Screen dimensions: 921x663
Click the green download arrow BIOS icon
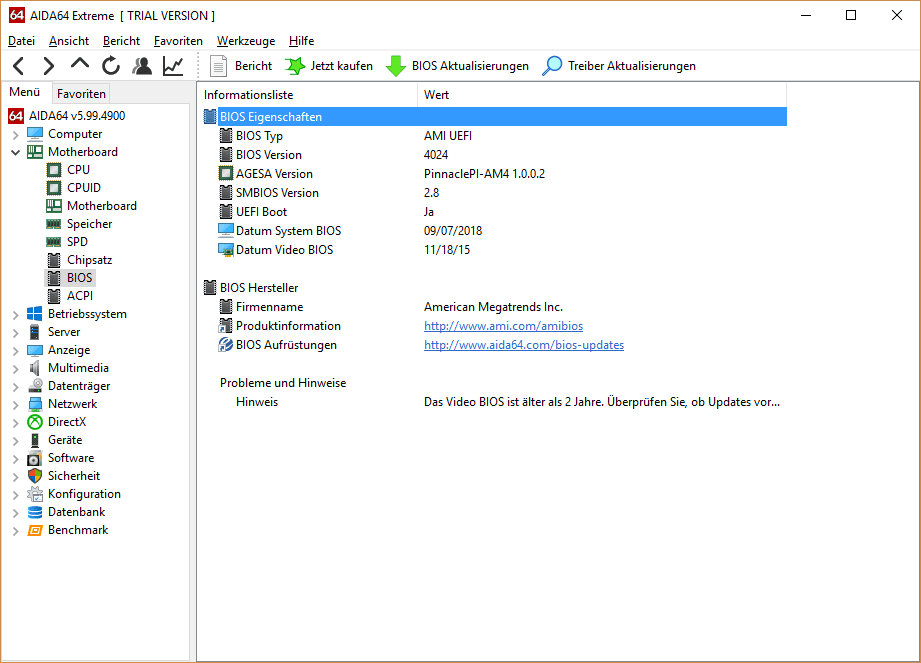396,66
